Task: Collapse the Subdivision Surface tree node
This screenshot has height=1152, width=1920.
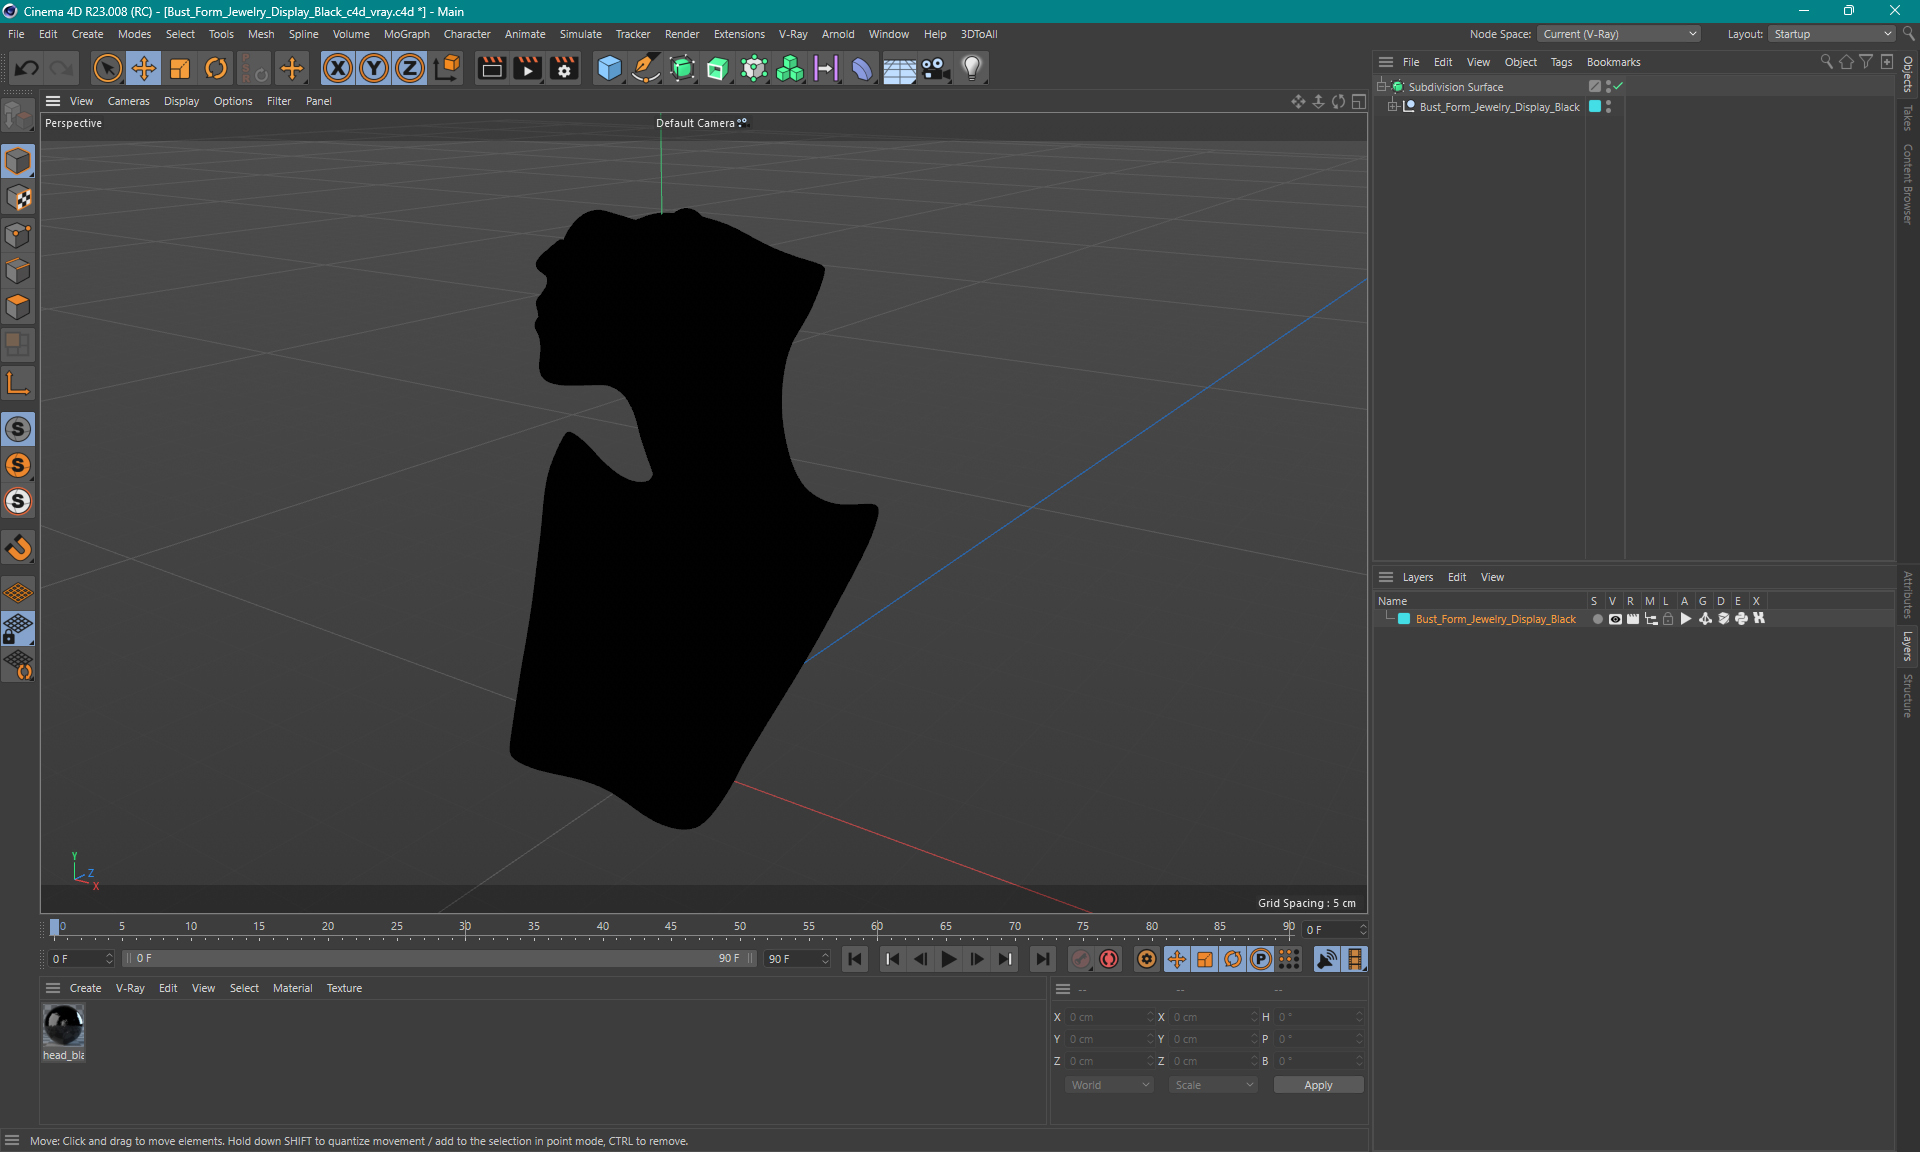Action: tap(1382, 87)
